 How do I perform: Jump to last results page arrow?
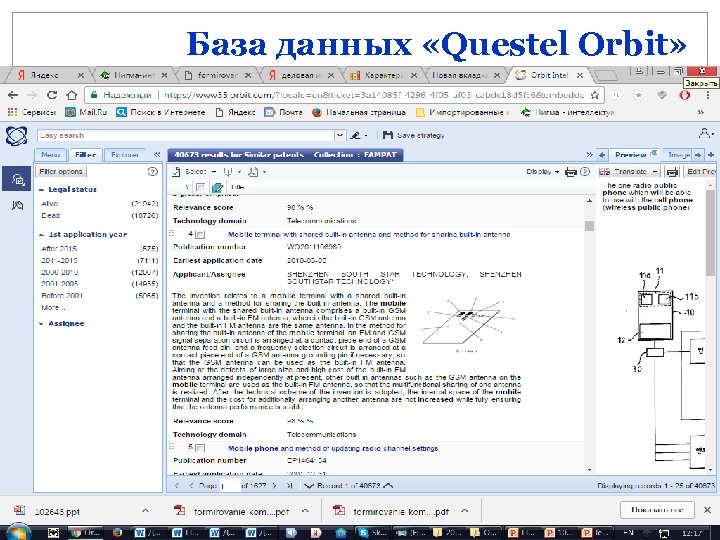tap(289, 485)
